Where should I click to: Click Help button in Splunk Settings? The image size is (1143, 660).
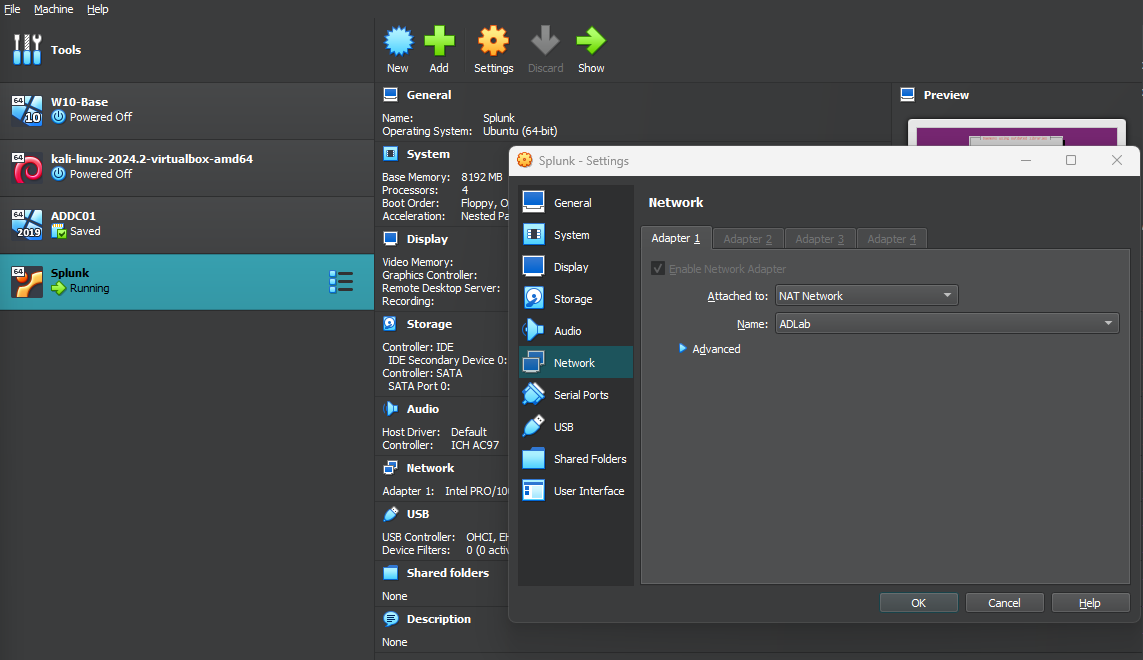[x=1090, y=602]
